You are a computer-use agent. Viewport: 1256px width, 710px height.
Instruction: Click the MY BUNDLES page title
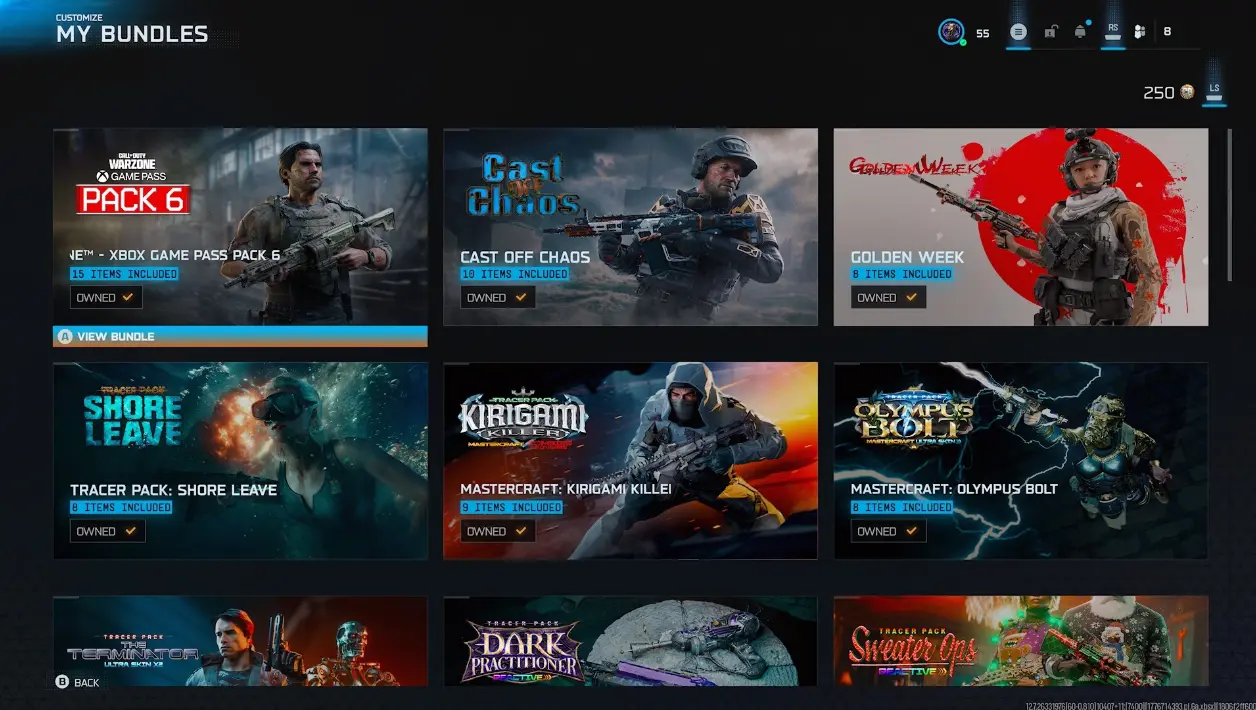[x=132, y=34]
